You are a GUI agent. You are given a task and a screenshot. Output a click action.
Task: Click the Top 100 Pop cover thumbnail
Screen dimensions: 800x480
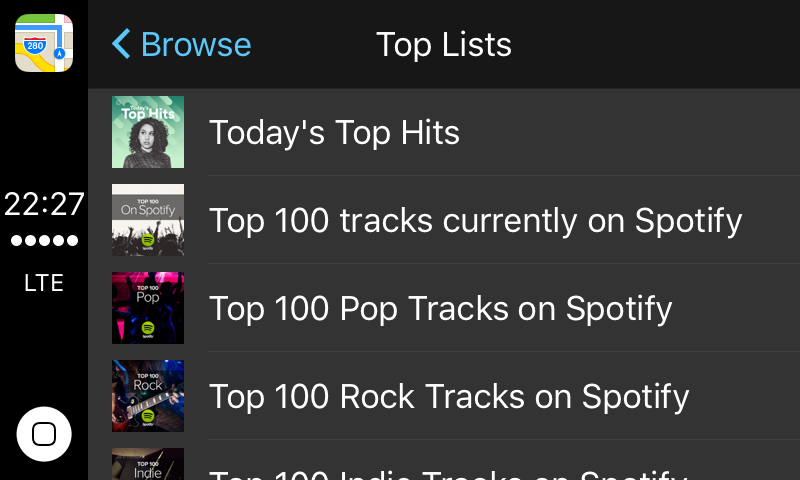(148, 308)
